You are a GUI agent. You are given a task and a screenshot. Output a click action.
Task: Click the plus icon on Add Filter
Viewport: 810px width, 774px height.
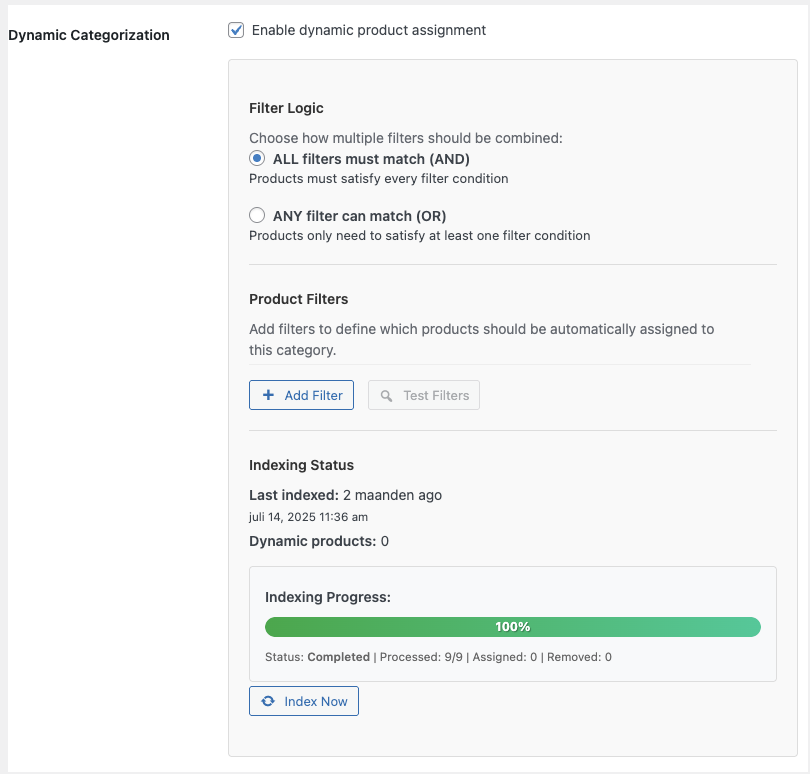(x=267, y=395)
